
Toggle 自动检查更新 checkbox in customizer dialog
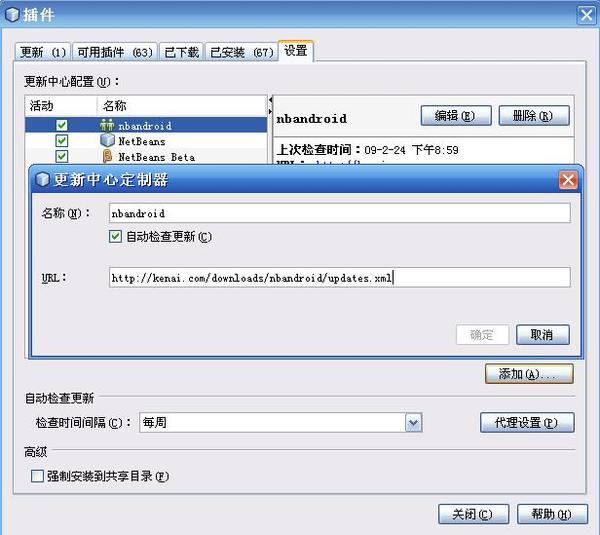pyautogui.click(x=116, y=237)
